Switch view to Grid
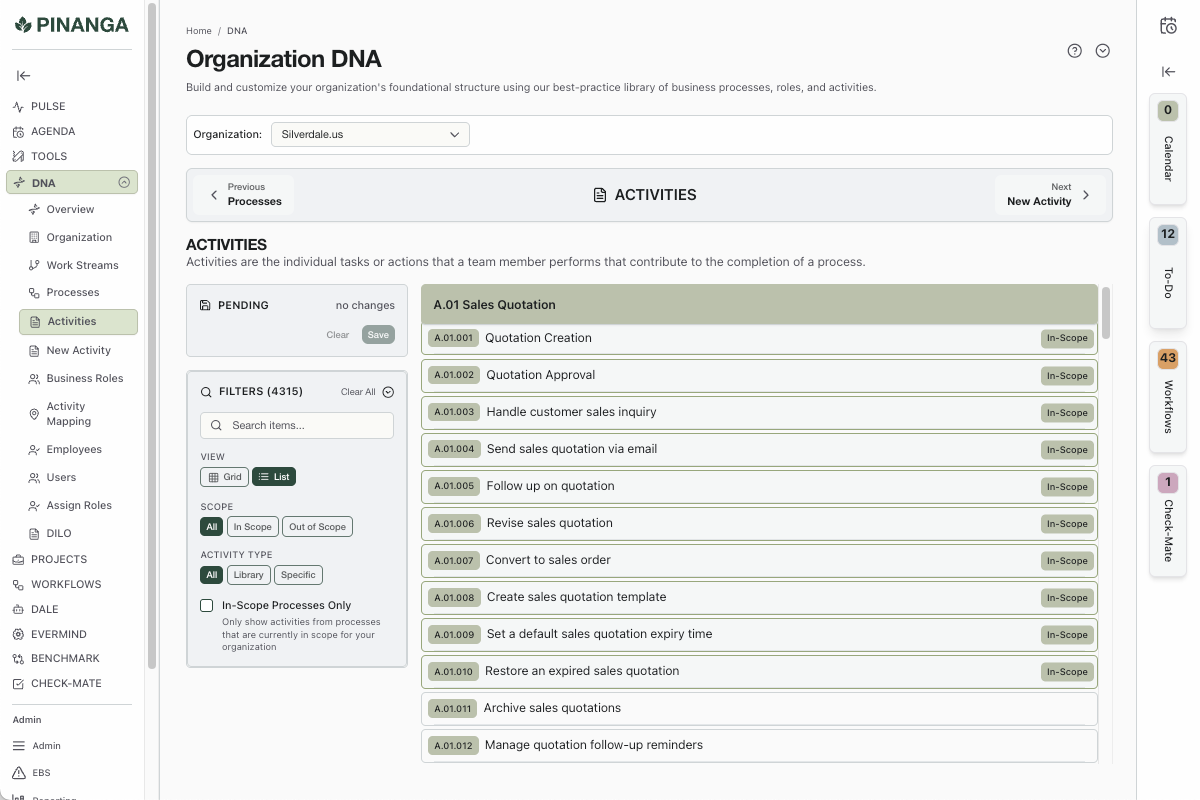The width and height of the screenshot is (1200, 800). 225,477
